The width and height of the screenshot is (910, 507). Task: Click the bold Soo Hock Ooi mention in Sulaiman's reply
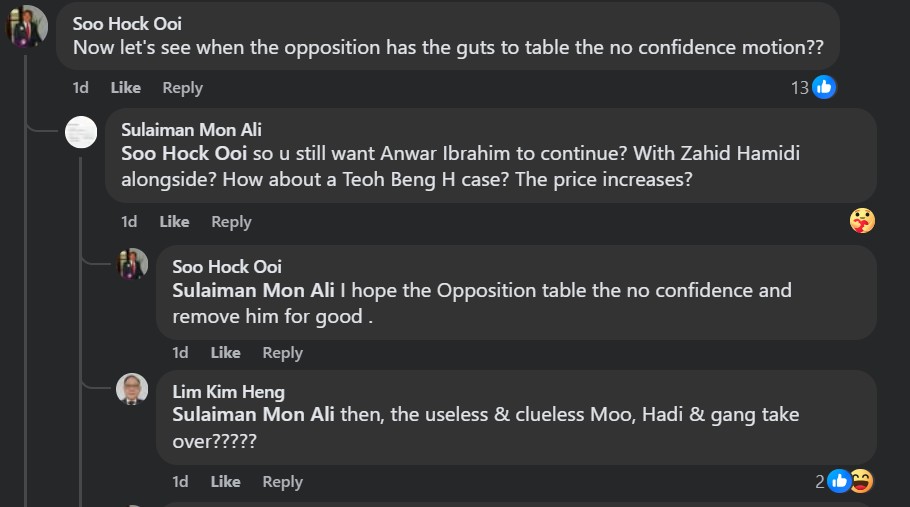coord(184,153)
